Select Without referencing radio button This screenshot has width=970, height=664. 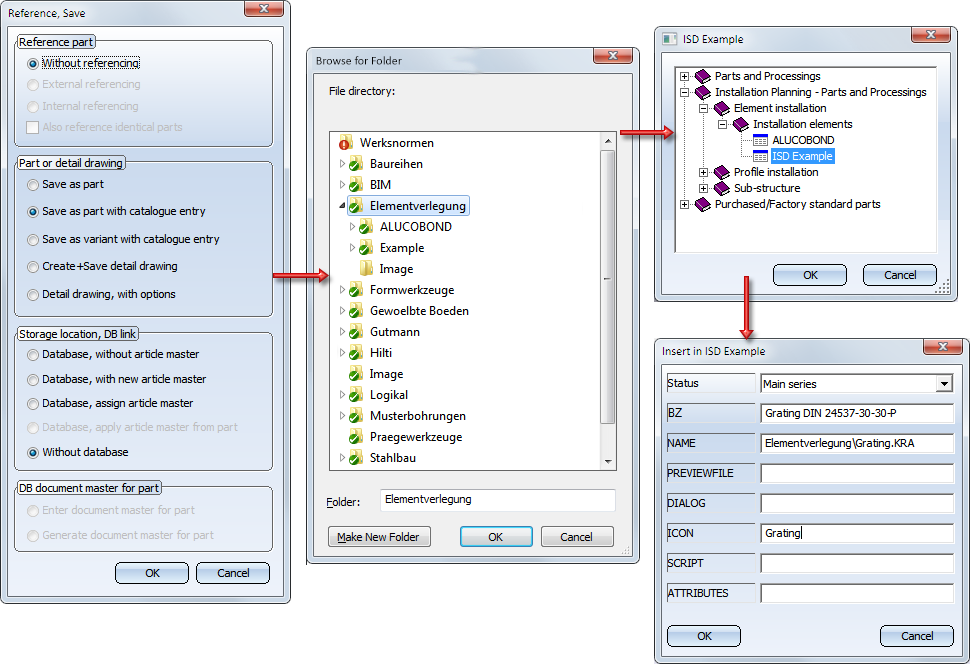pos(33,64)
